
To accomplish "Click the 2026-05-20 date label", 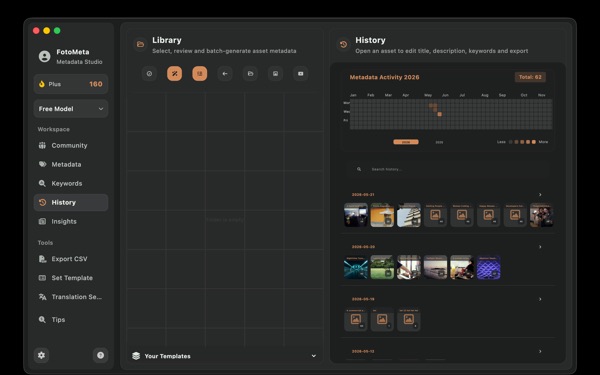I will pyautogui.click(x=363, y=247).
